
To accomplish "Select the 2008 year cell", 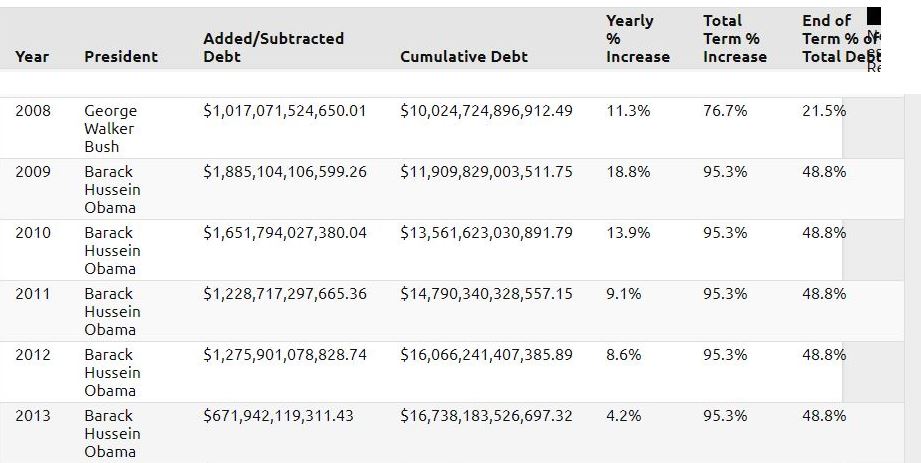I will click(33, 111).
